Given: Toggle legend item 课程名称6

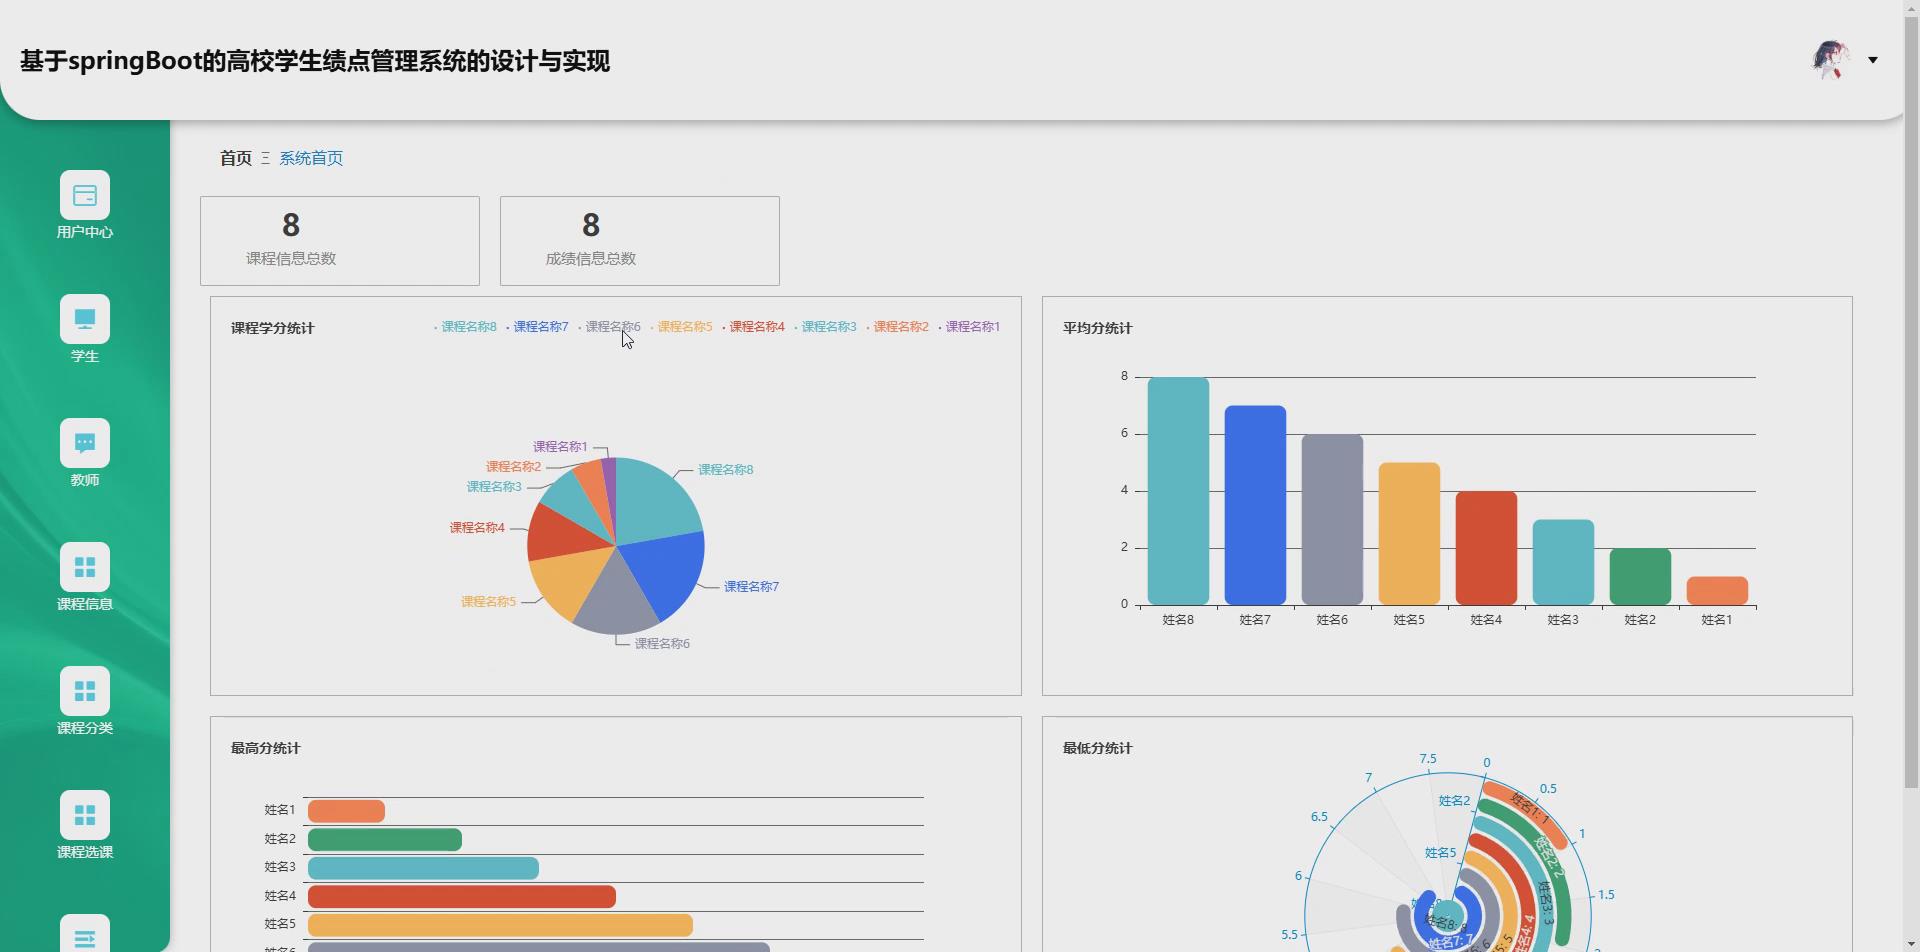Looking at the screenshot, I should click(x=610, y=327).
